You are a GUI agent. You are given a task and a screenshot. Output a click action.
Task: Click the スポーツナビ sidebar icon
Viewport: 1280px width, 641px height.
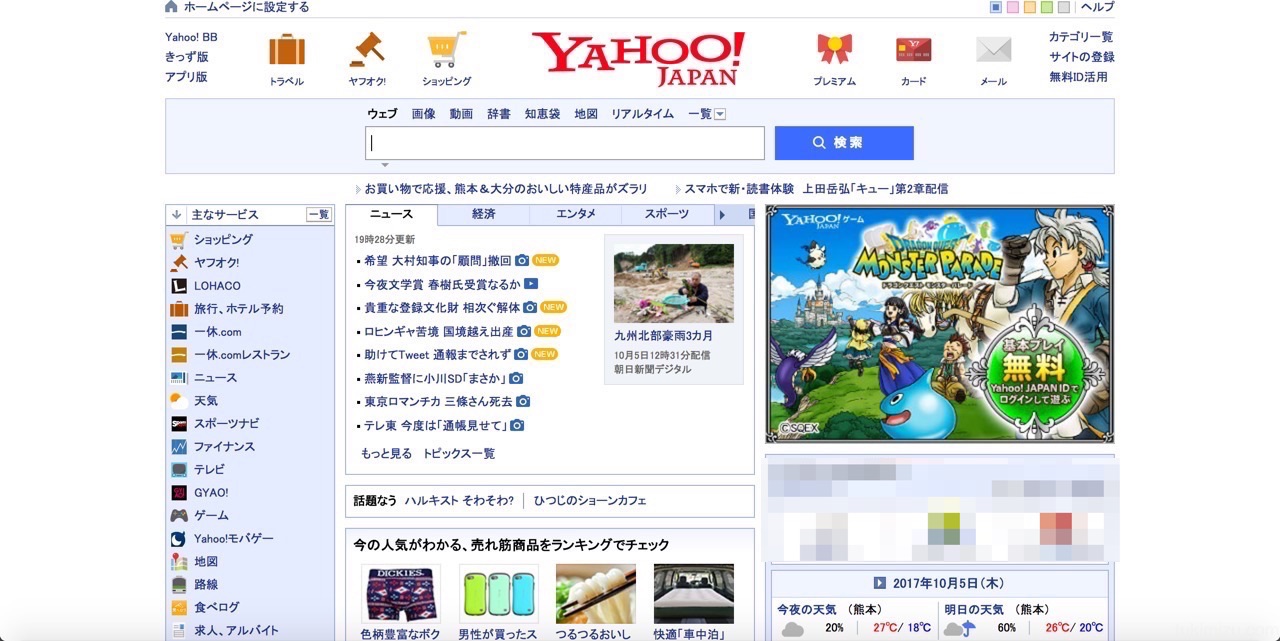[x=179, y=424]
